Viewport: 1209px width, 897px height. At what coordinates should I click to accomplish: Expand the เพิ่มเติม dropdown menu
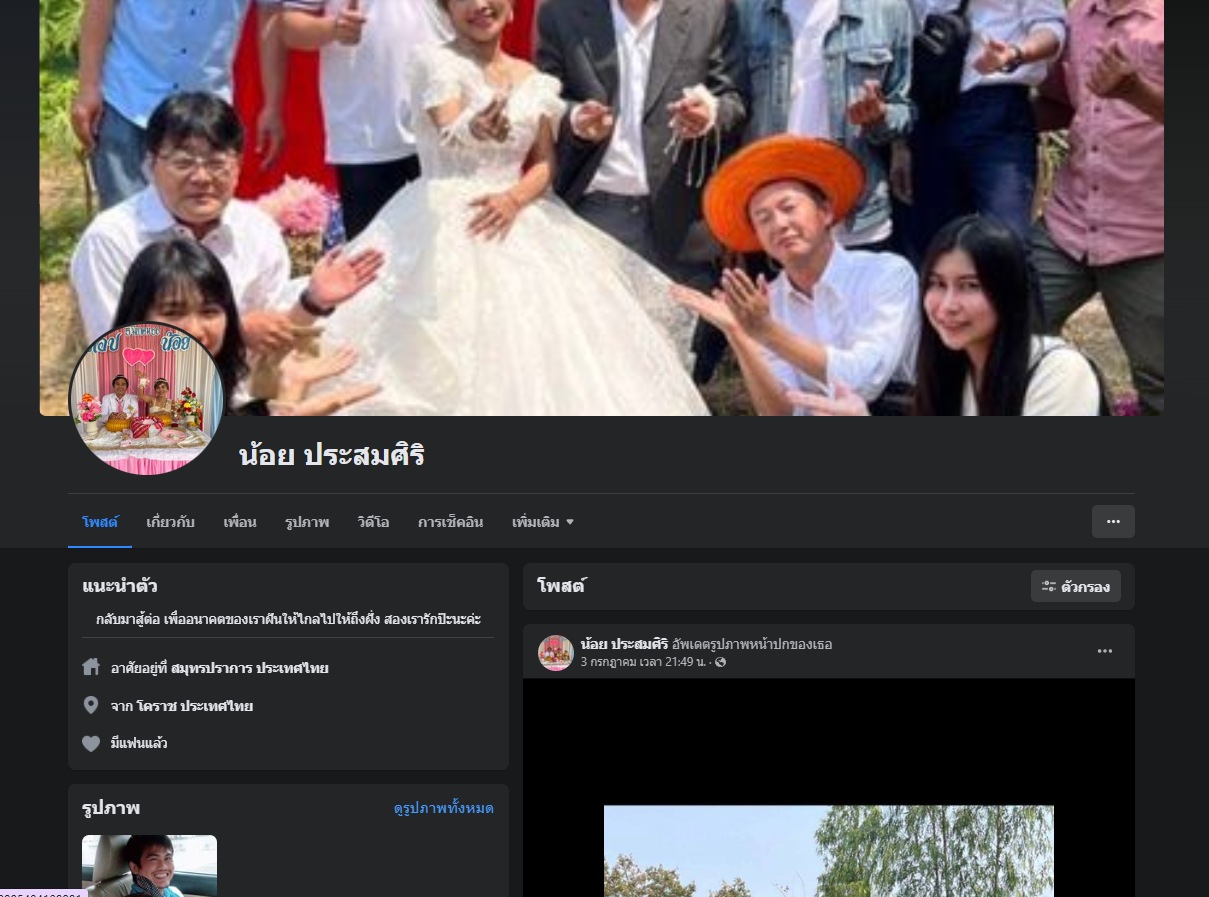543,522
